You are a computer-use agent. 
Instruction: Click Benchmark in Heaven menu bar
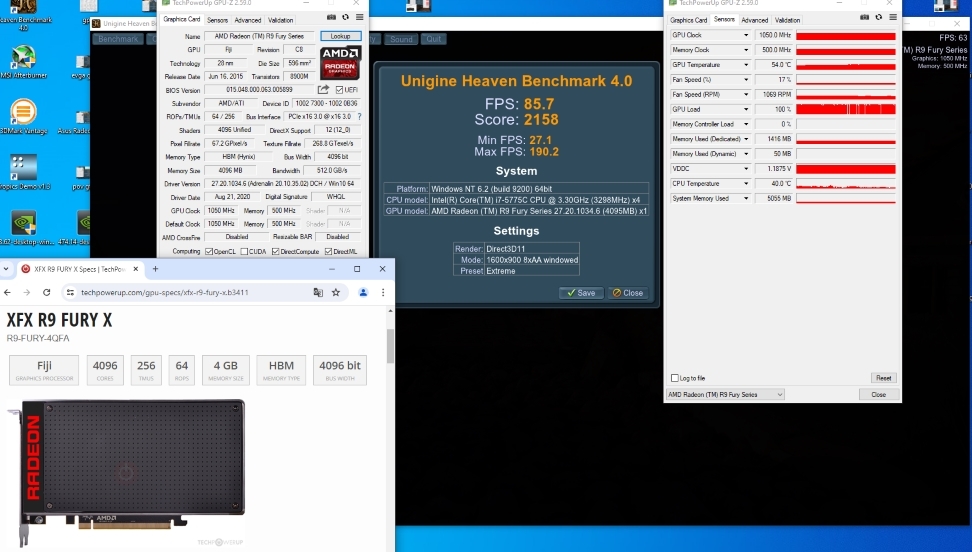coord(118,39)
